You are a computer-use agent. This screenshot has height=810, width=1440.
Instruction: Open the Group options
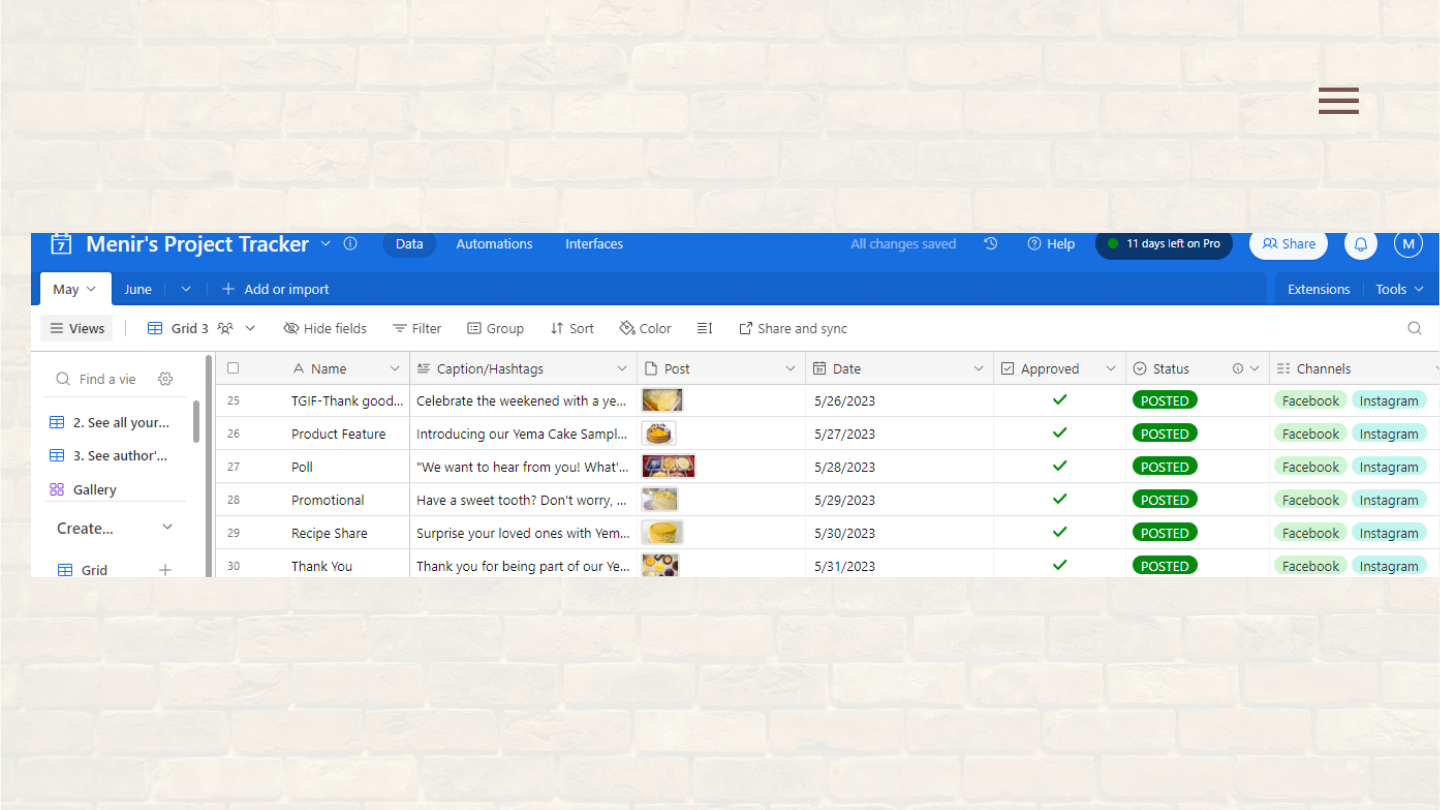click(x=496, y=328)
